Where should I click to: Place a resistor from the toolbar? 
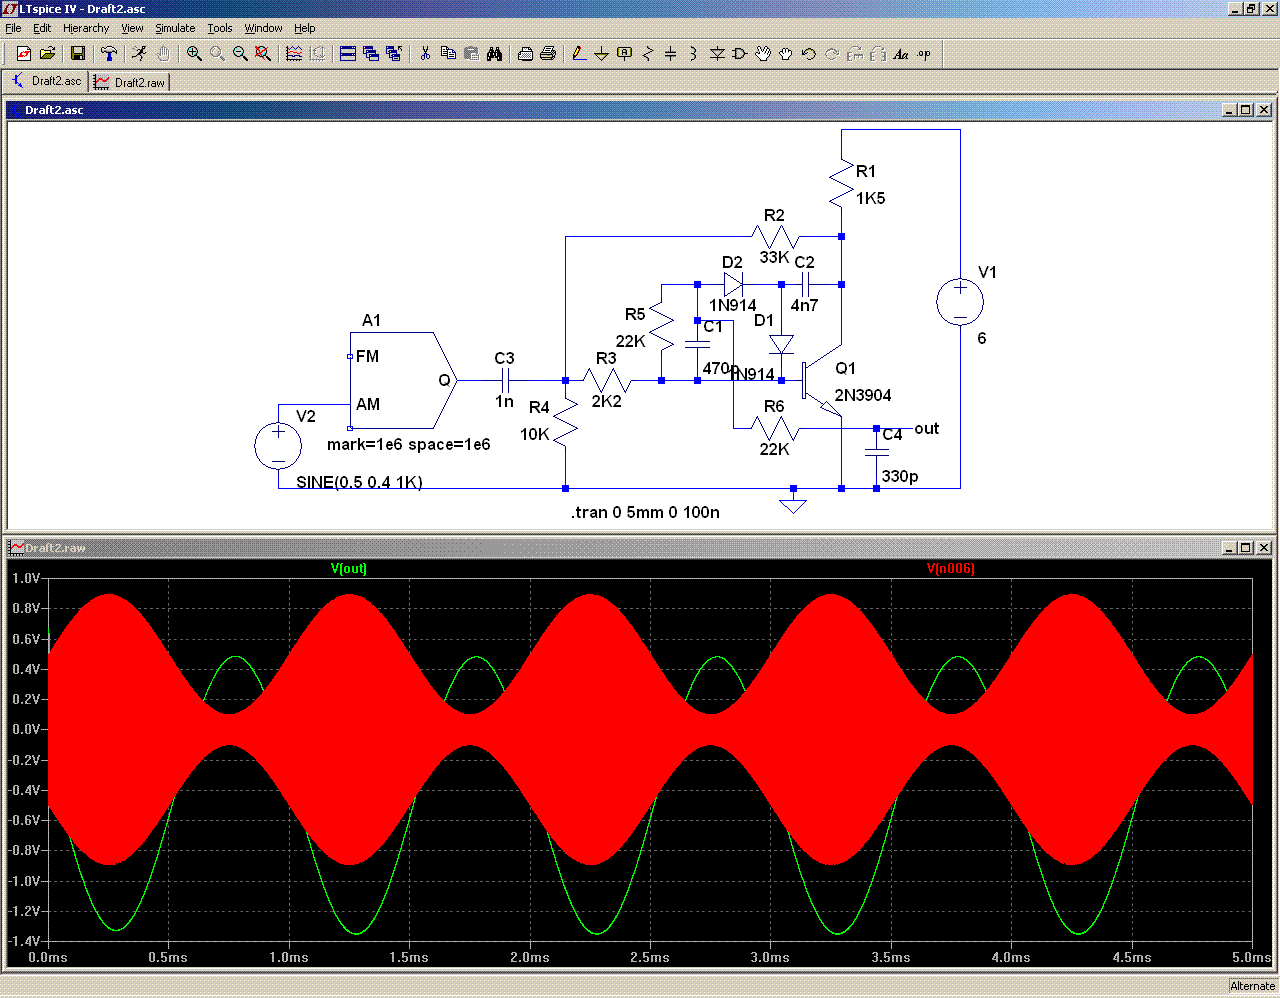[x=648, y=54]
